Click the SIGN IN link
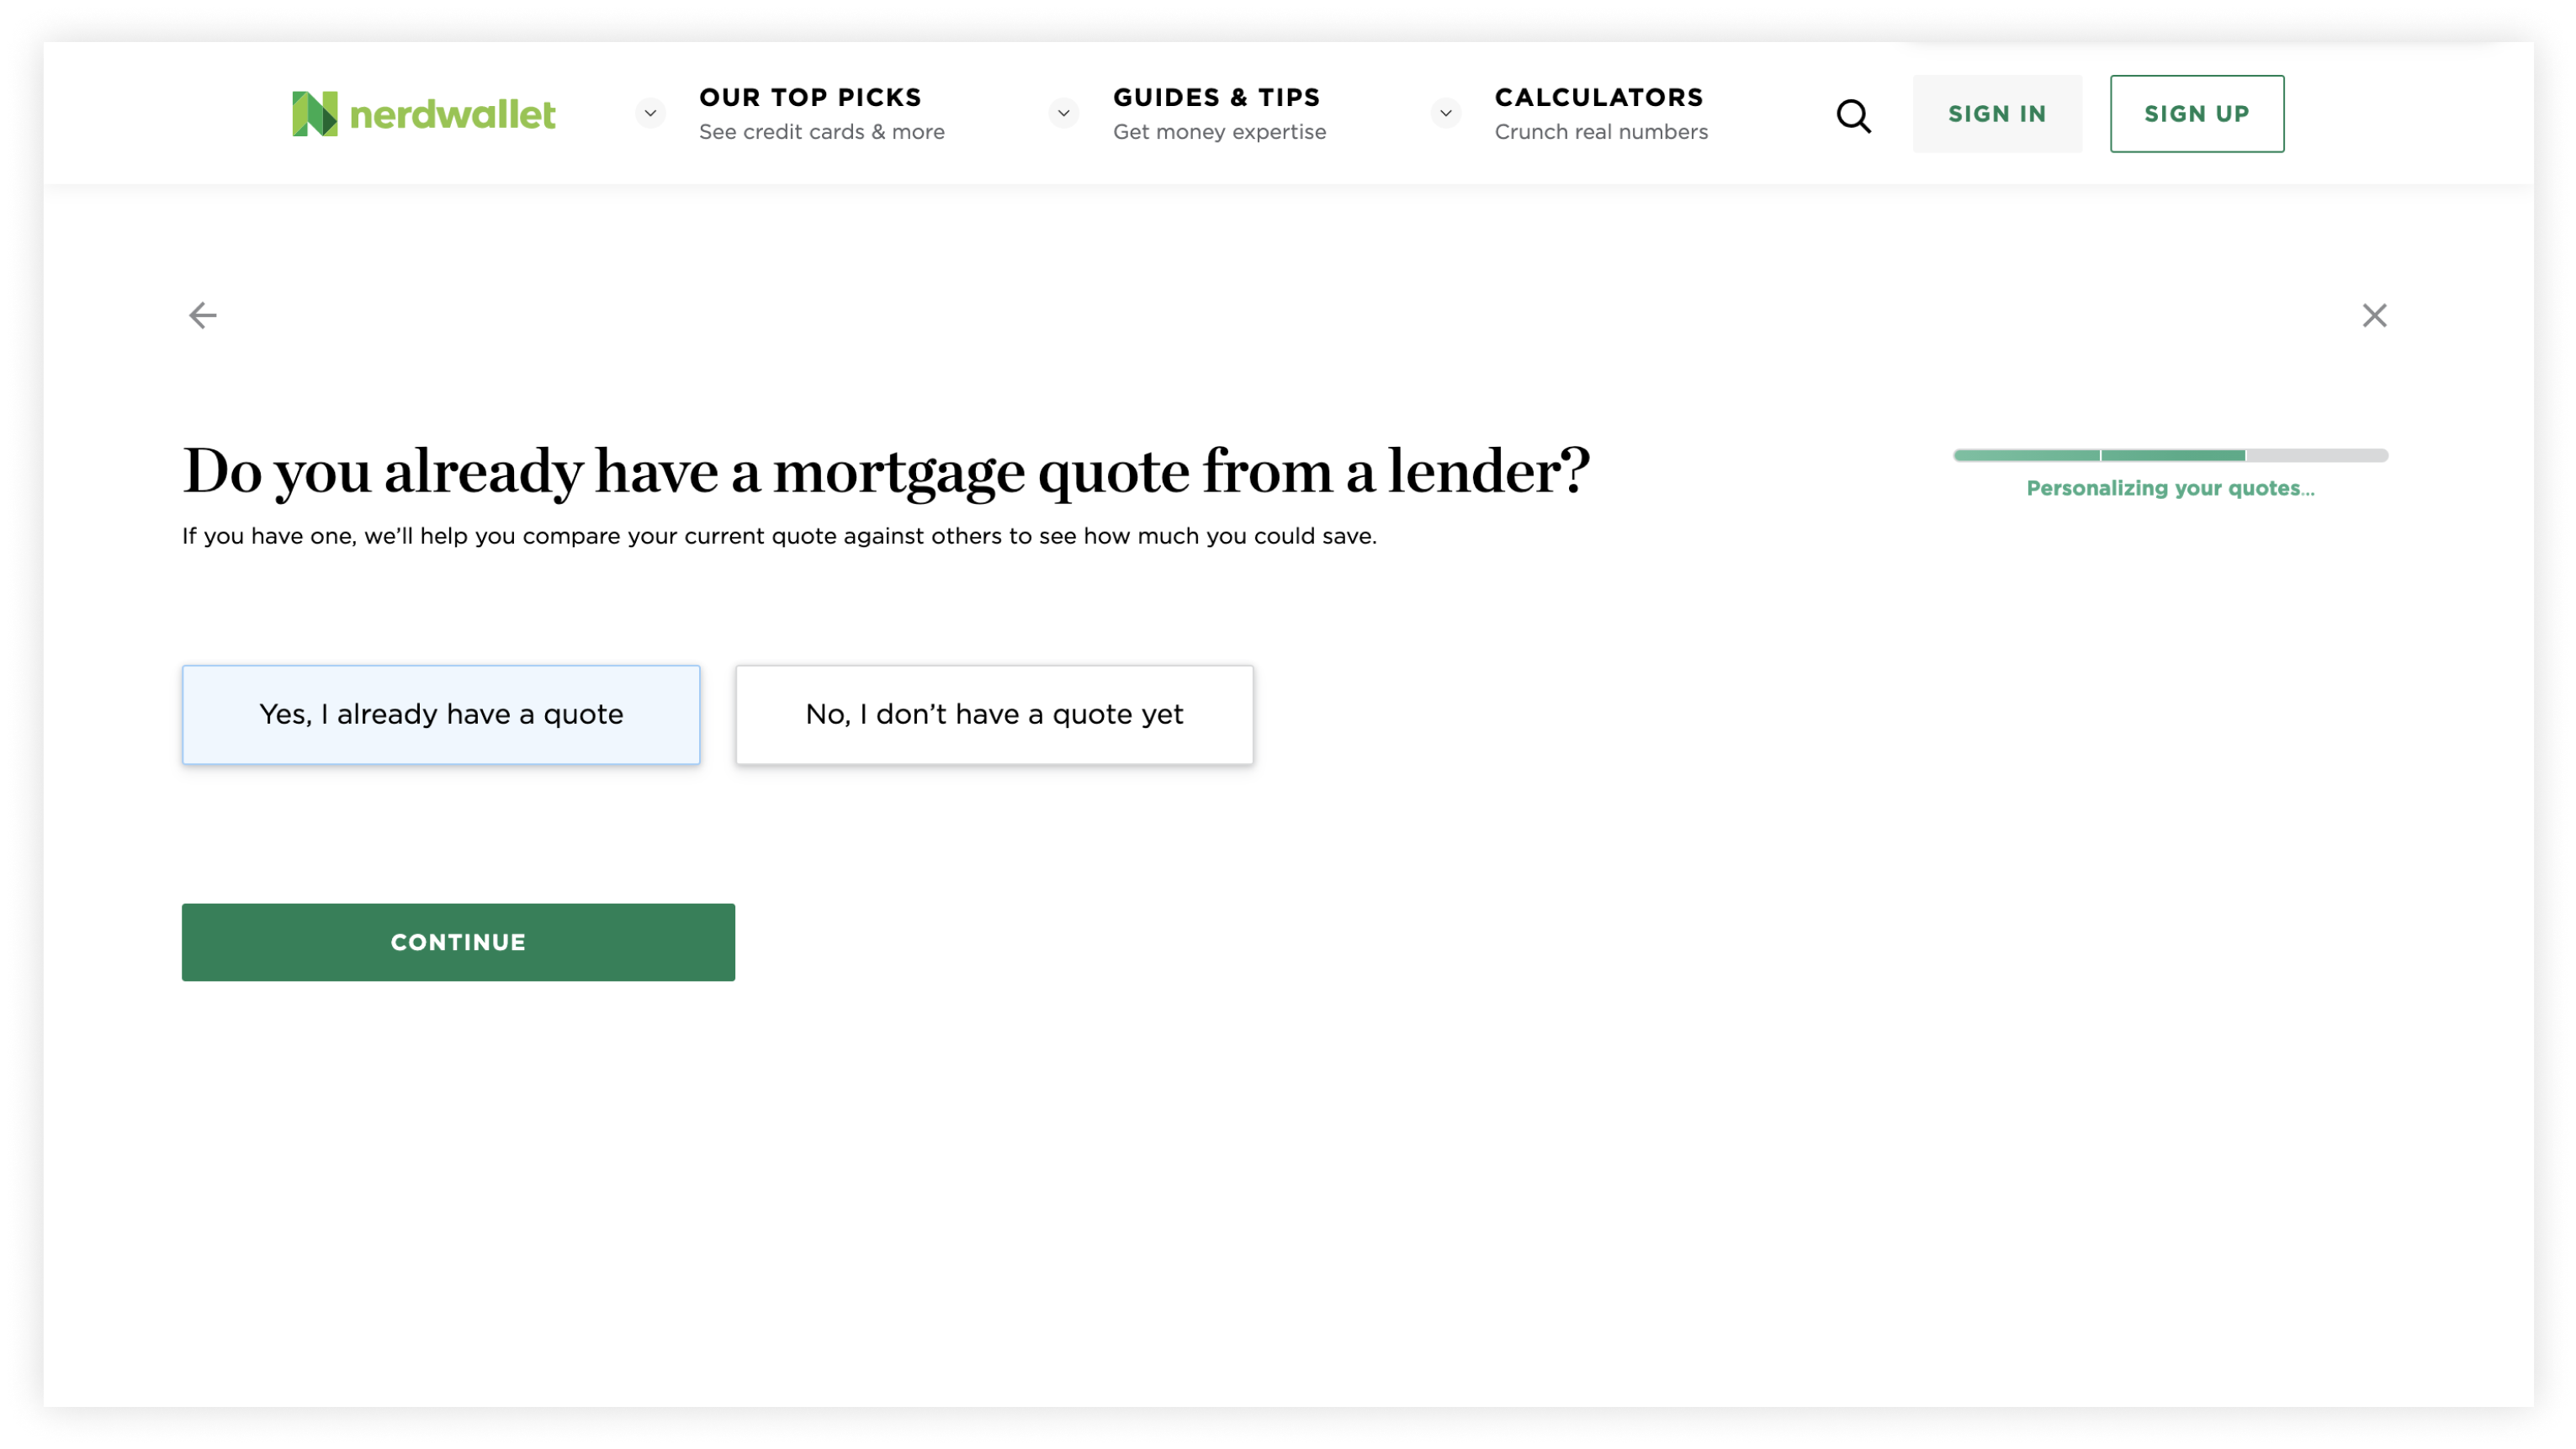Viewport: 2576px width, 1449px height. 1997,114
